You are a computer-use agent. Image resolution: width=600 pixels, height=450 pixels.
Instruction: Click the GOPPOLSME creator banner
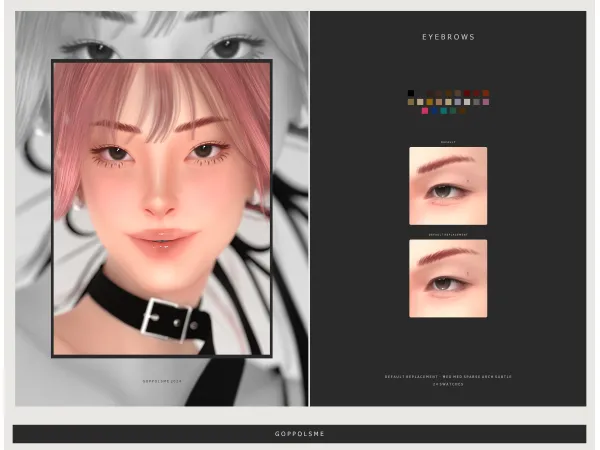(x=300, y=434)
